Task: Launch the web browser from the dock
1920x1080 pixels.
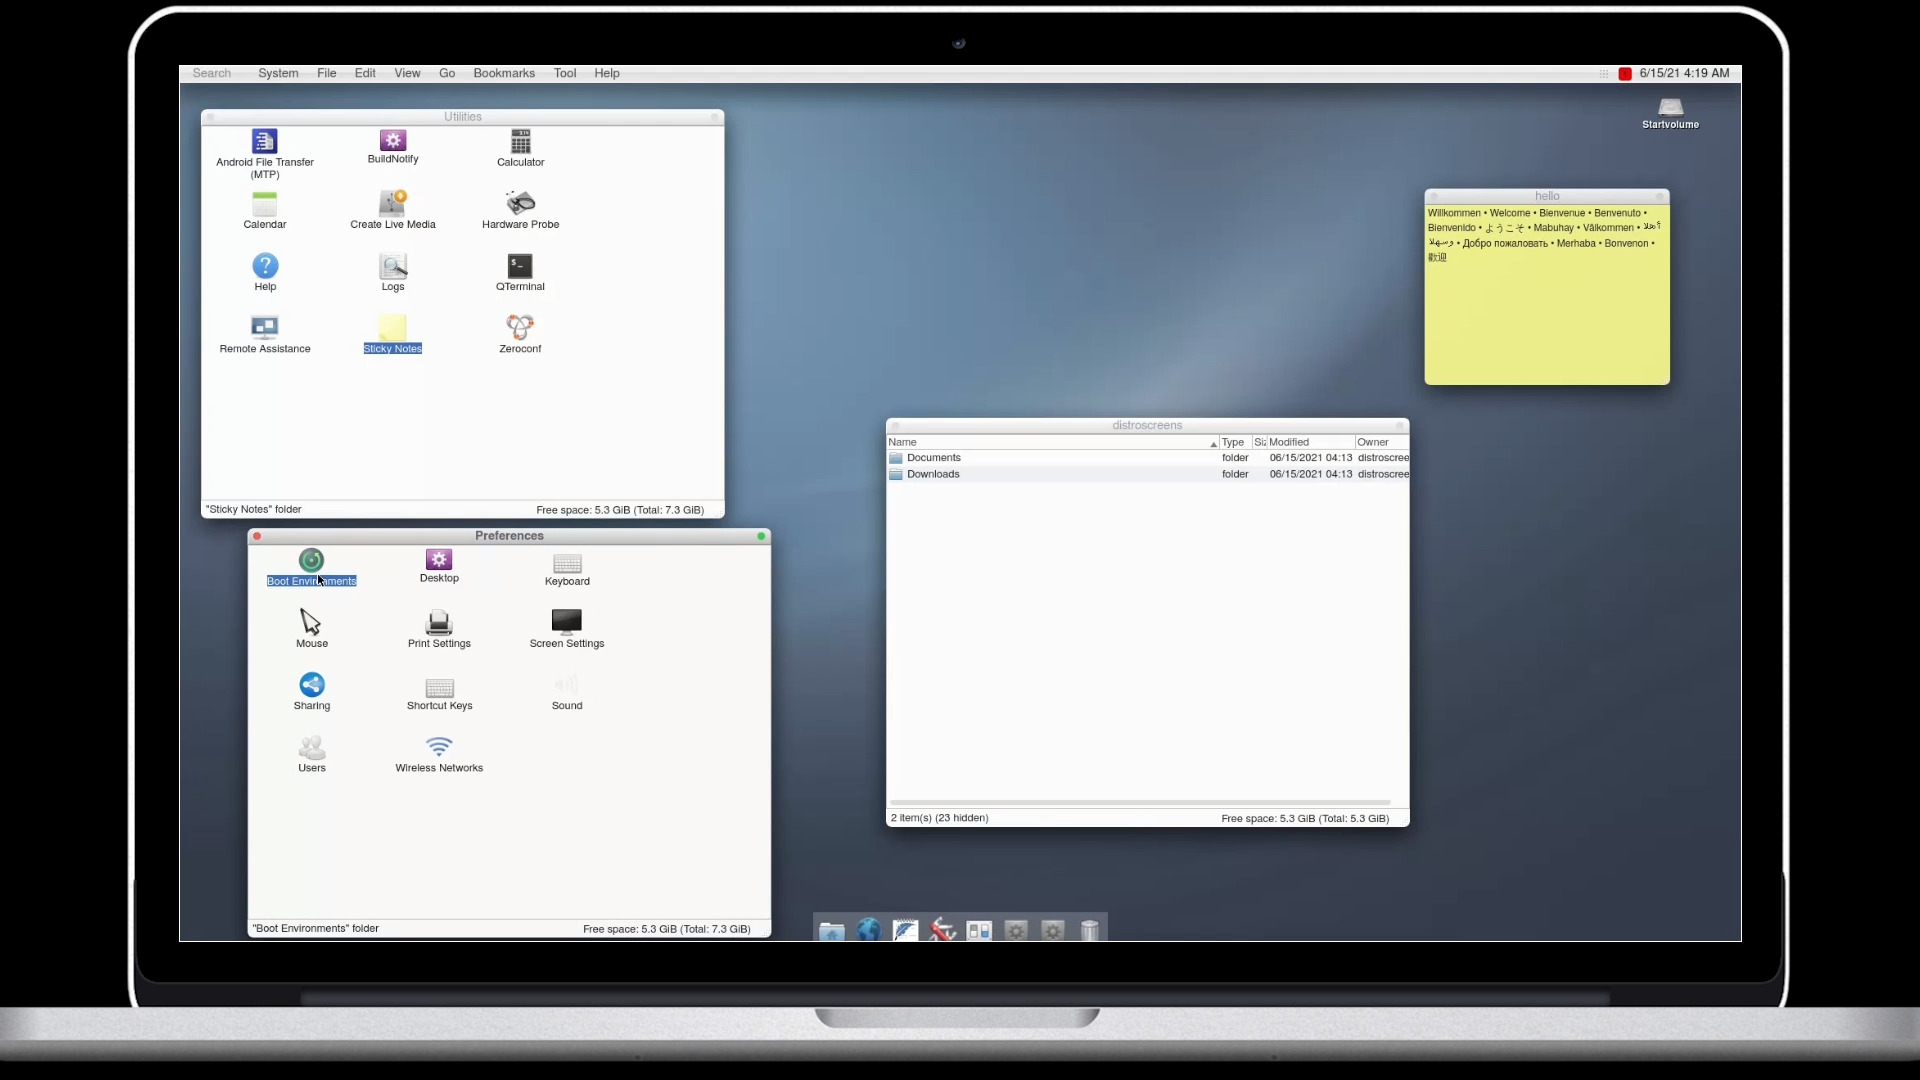Action: pyautogui.click(x=867, y=929)
